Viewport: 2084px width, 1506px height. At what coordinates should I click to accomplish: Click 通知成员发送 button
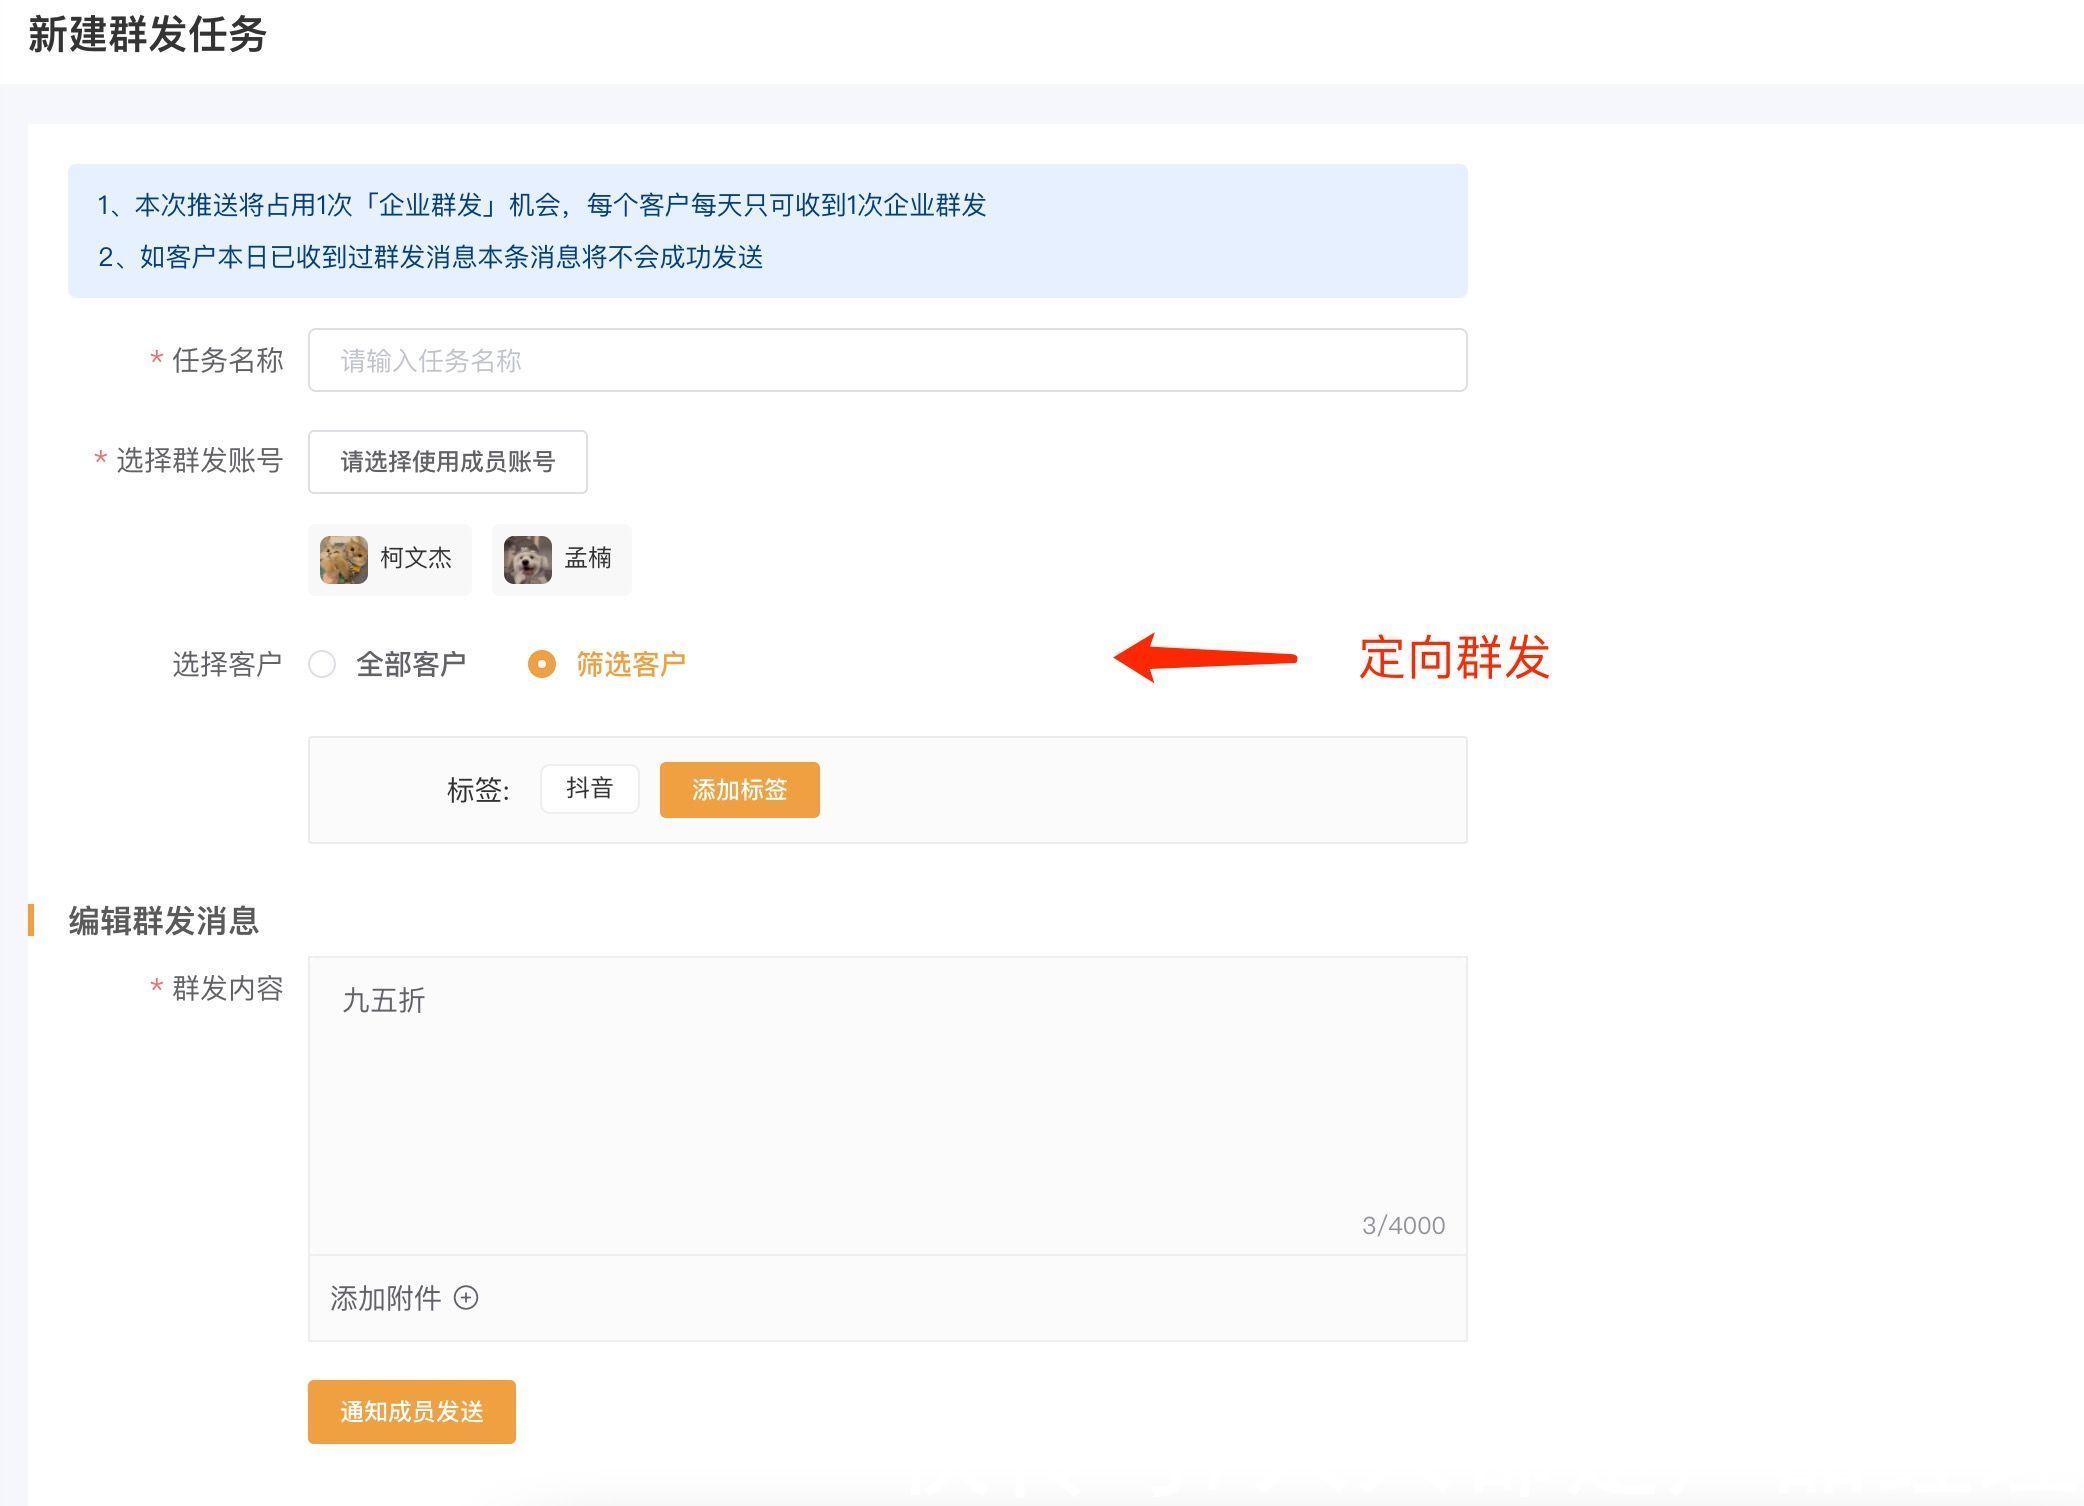click(x=411, y=1412)
